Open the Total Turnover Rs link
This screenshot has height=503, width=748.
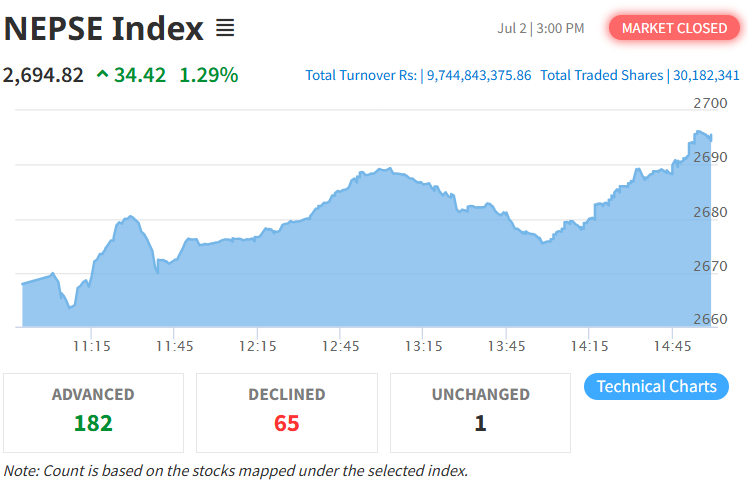(418, 75)
